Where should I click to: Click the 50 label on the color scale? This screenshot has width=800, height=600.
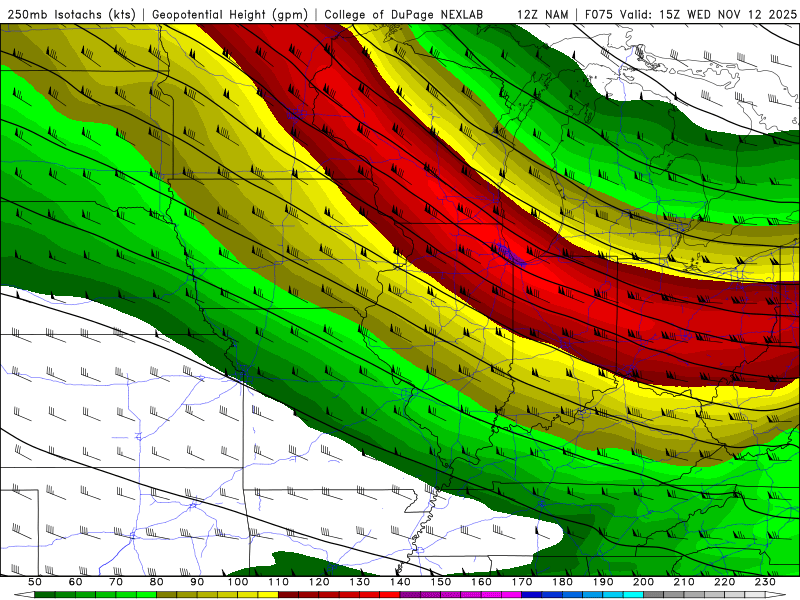click(x=35, y=582)
